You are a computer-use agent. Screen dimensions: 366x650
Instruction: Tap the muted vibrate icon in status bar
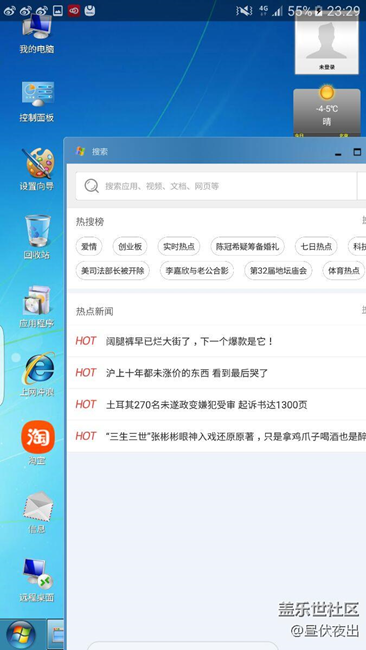tap(244, 11)
